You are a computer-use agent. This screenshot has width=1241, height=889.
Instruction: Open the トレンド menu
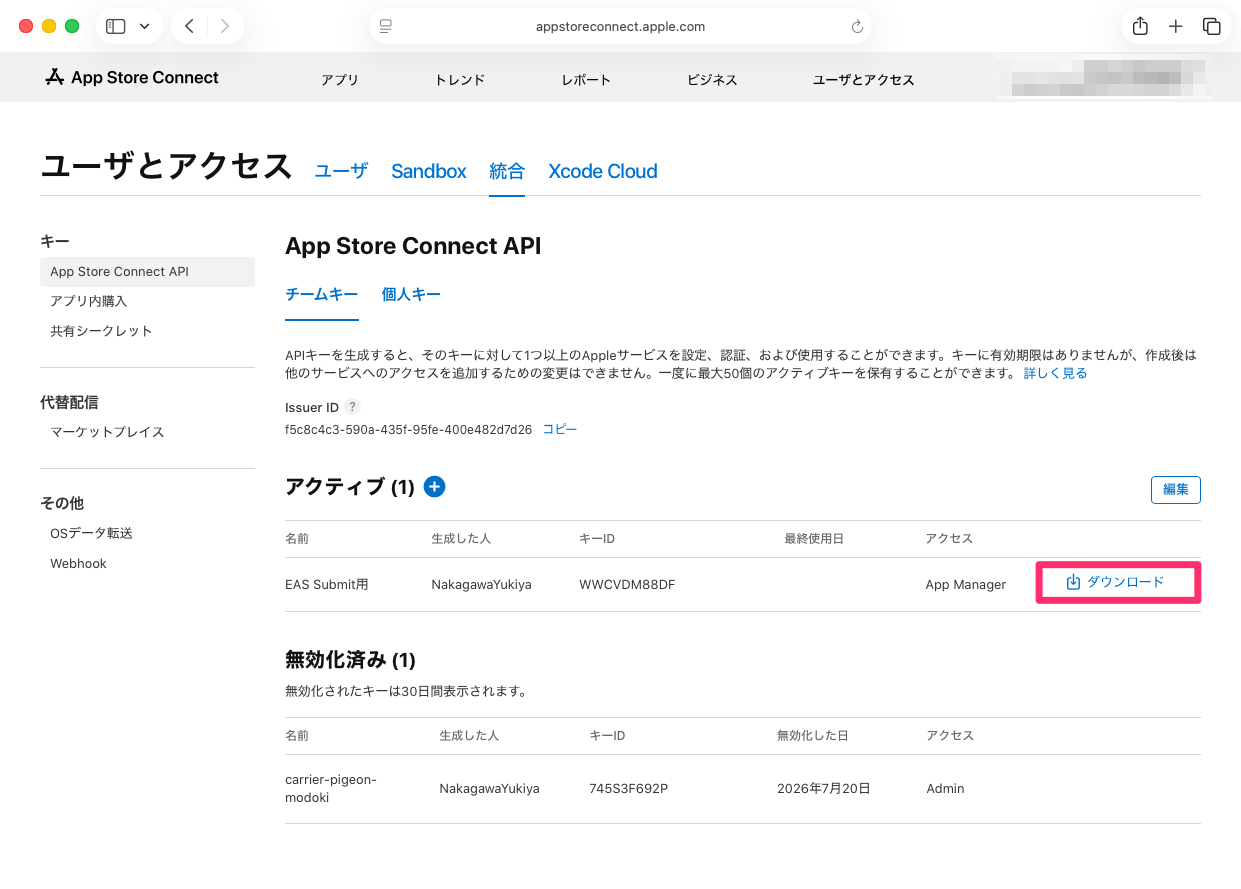click(460, 80)
